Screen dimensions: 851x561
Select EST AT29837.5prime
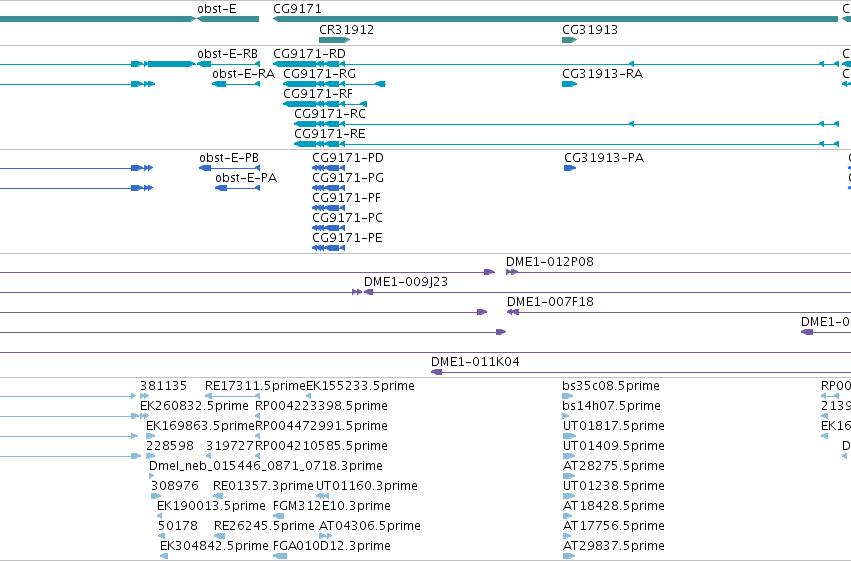click(x=614, y=546)
